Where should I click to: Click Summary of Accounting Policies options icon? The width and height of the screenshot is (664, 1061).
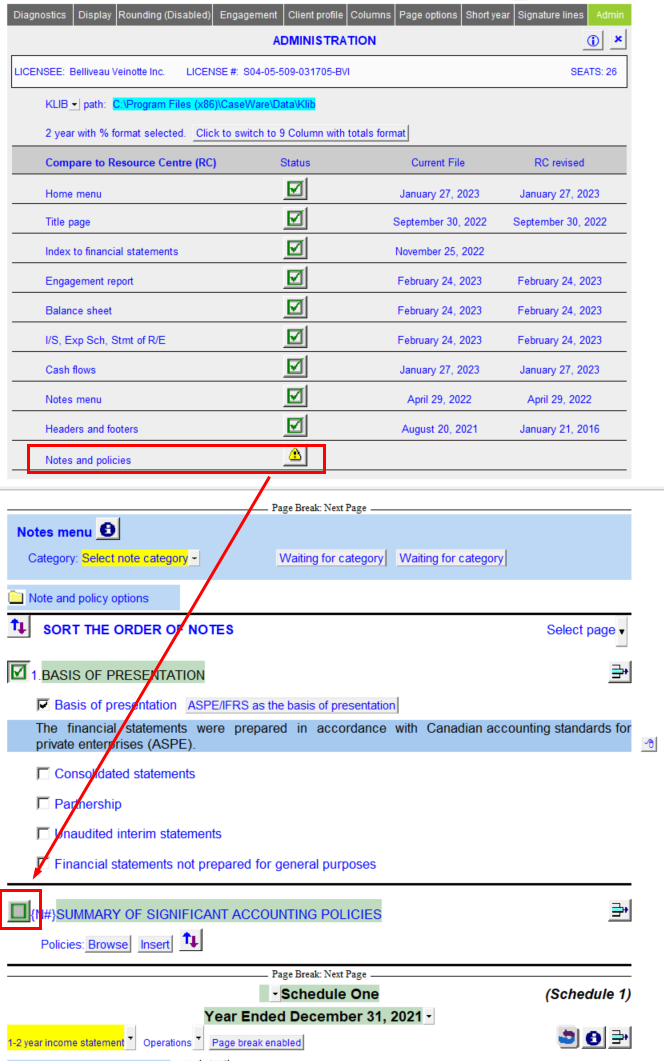coord(619,911)
